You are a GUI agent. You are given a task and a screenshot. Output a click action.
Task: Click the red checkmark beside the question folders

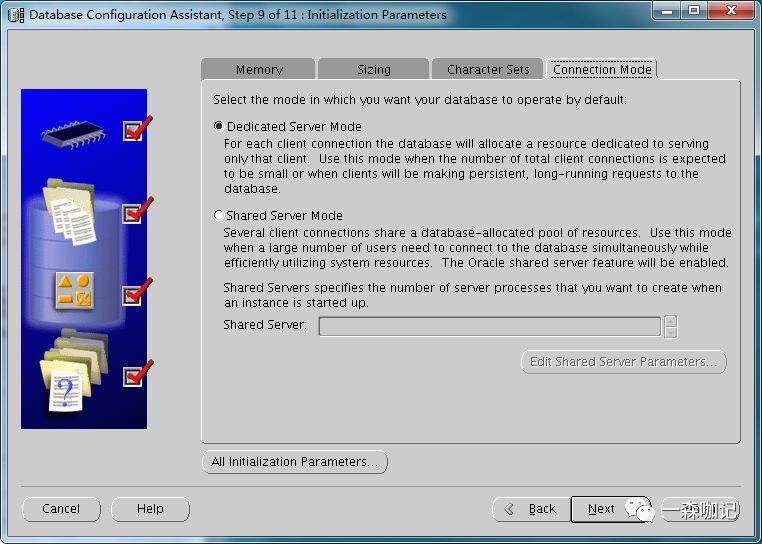coord(138,373)
